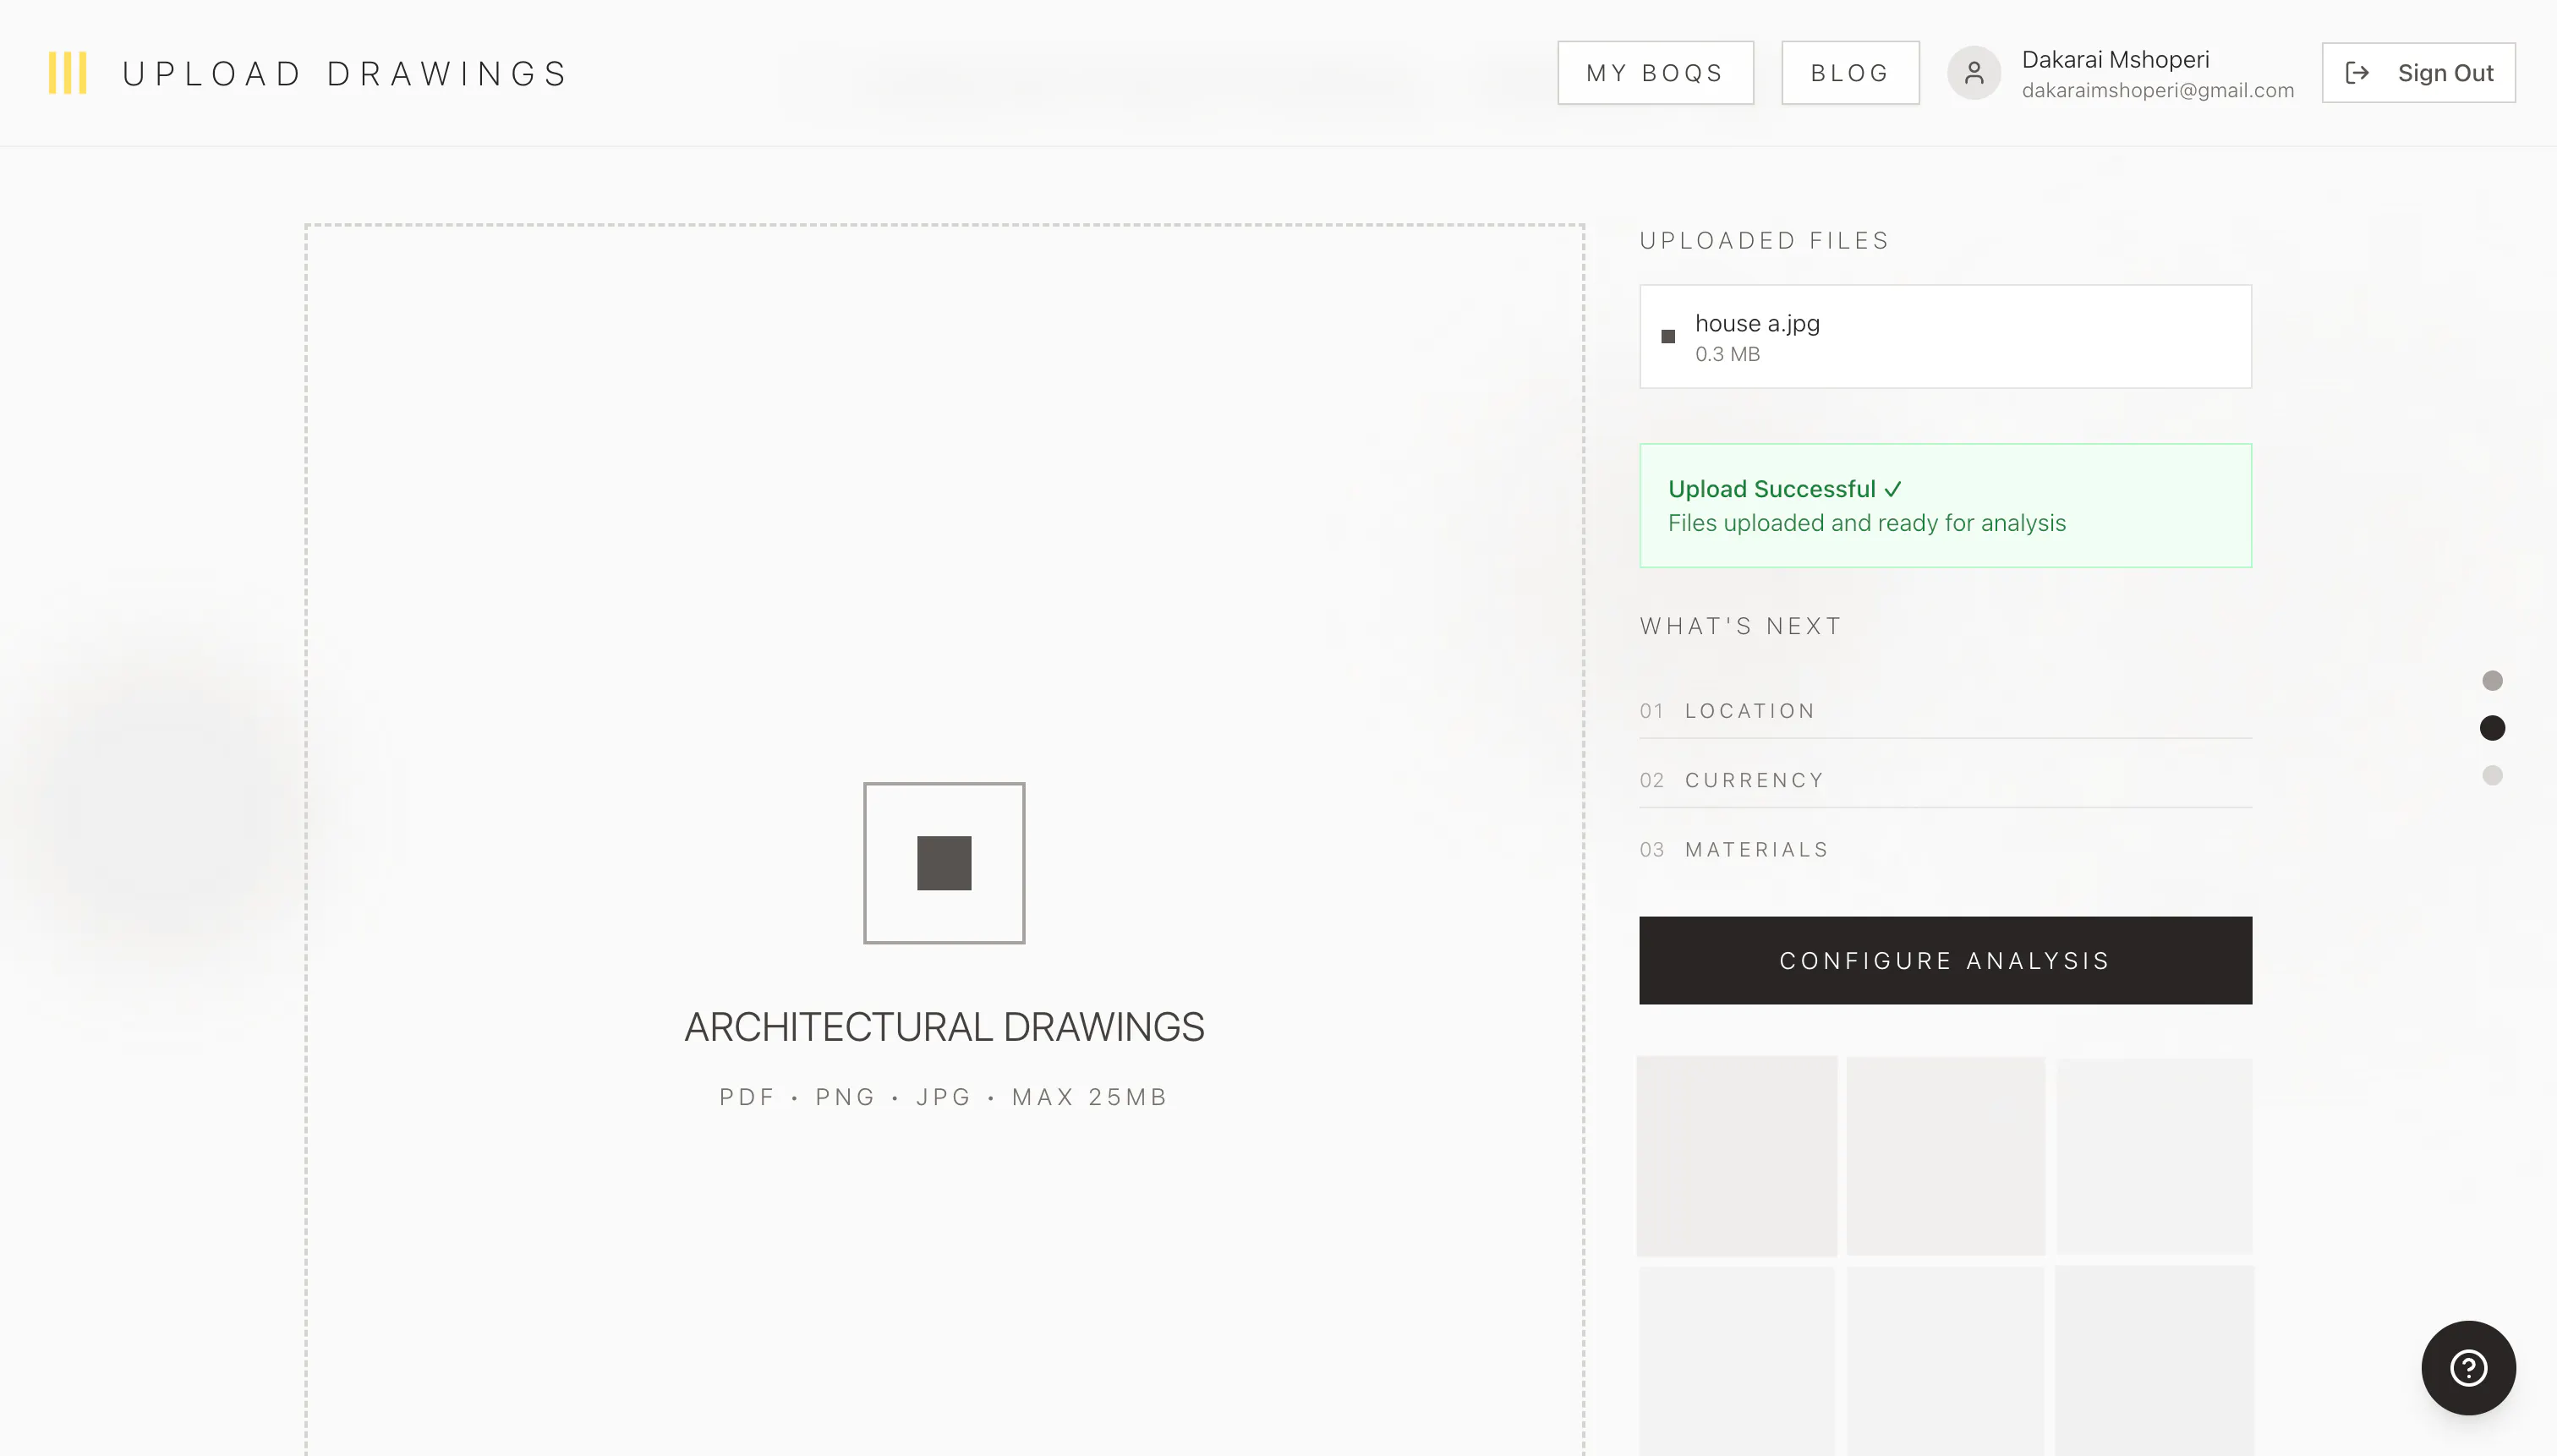Click the house a.jpg file bullet icon

coord(1668,337)
